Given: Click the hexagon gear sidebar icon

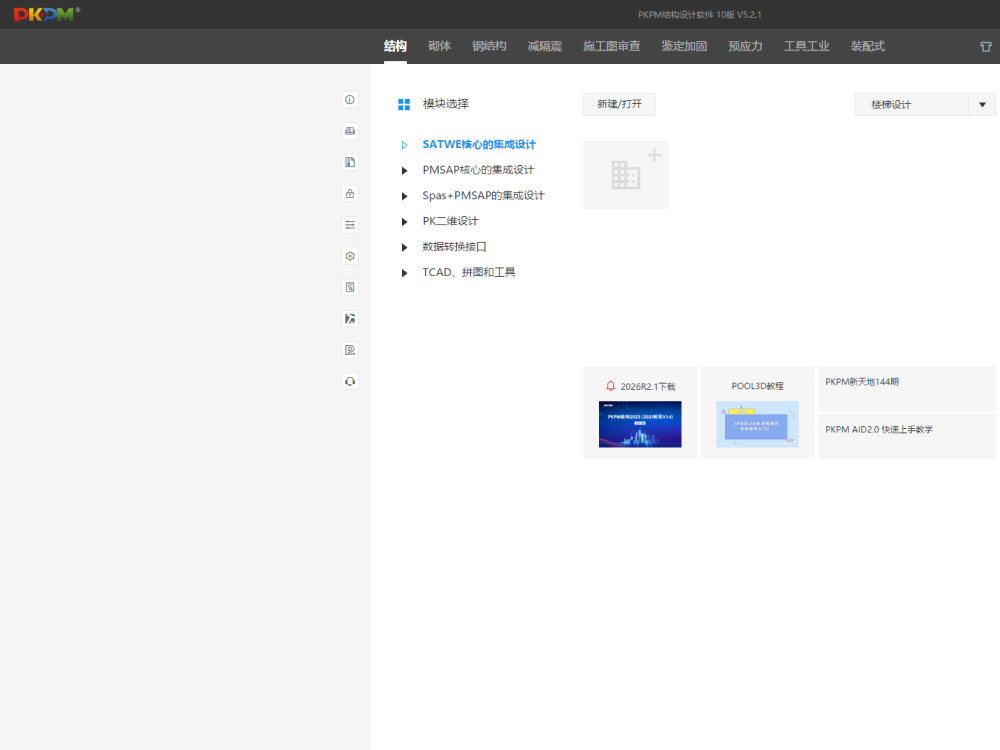Looking at the screenshot, I should 349,256.
